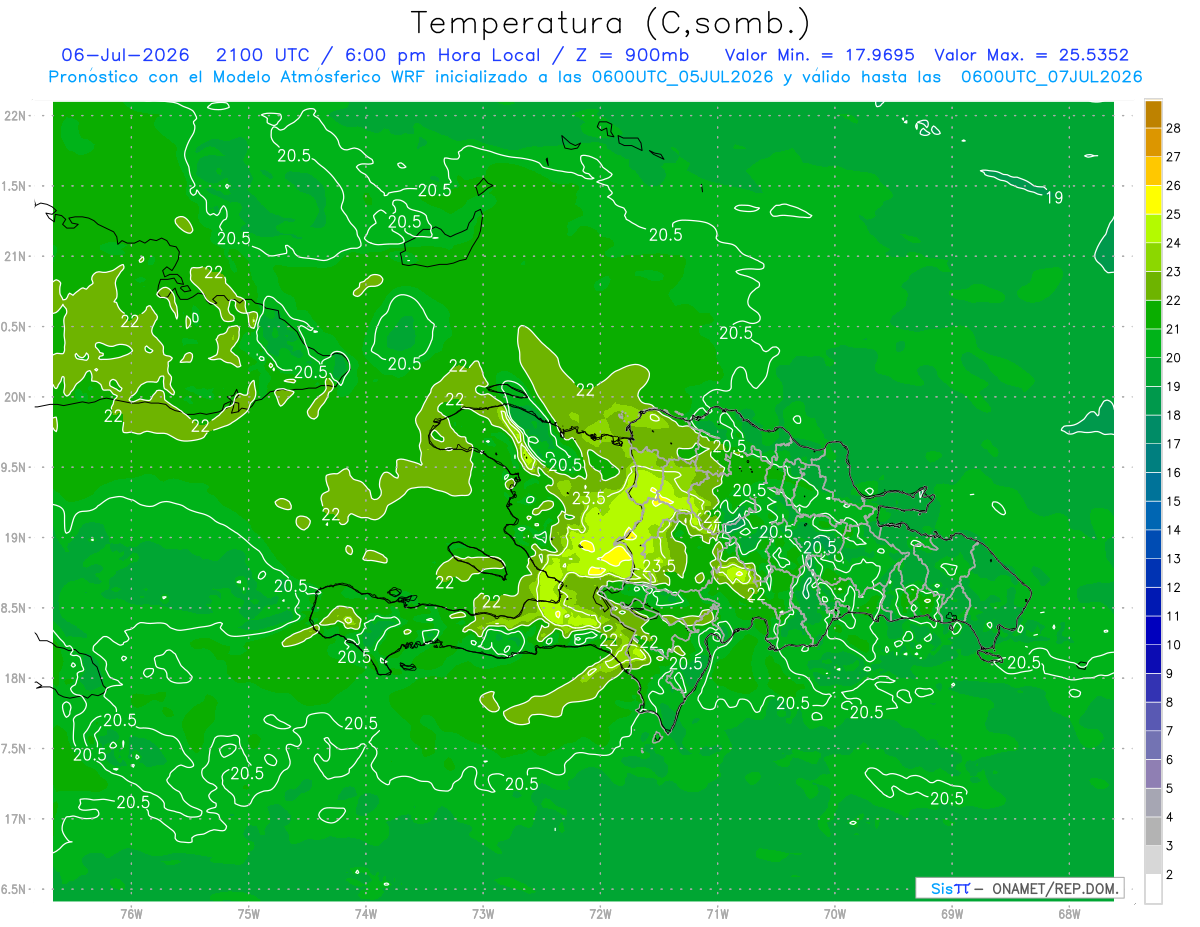Click the '71W' longitude axis label
This screenshot has width=1200, height=927.
pyautogui.click(x=717, y=914)
